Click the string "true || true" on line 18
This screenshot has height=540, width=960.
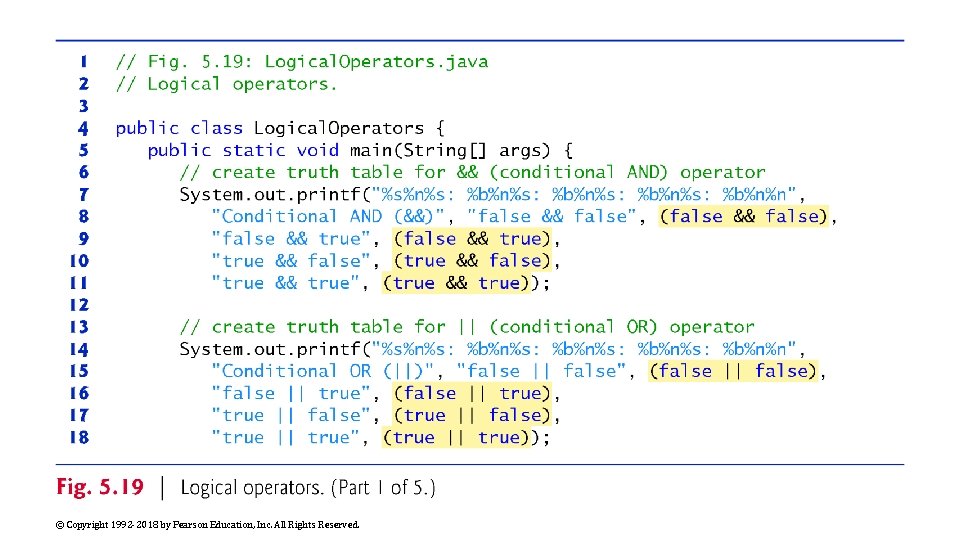tap(285, 437)
